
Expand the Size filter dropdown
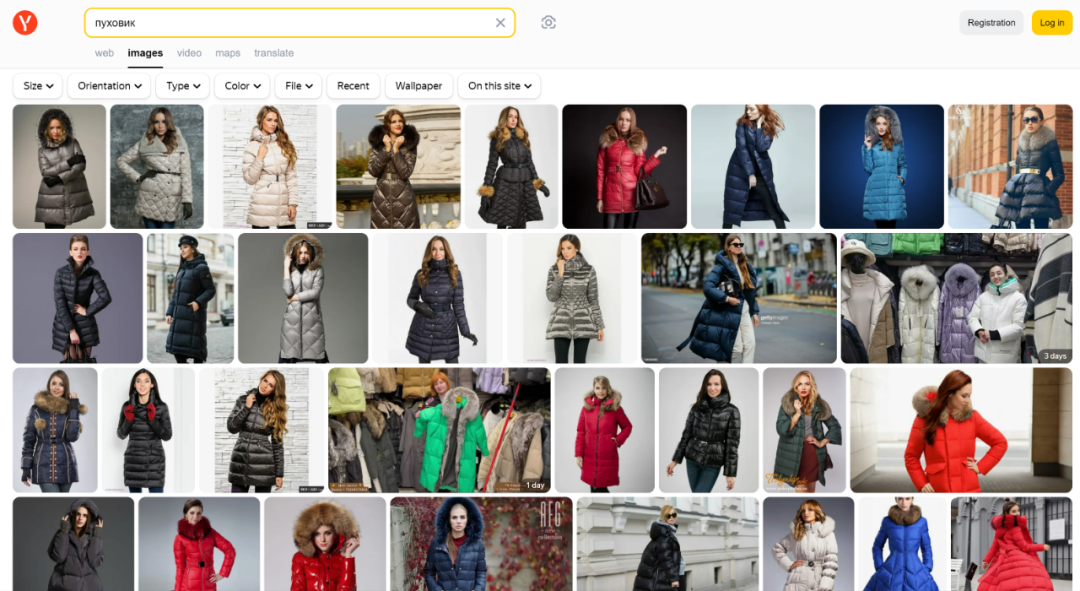point(38,86)
